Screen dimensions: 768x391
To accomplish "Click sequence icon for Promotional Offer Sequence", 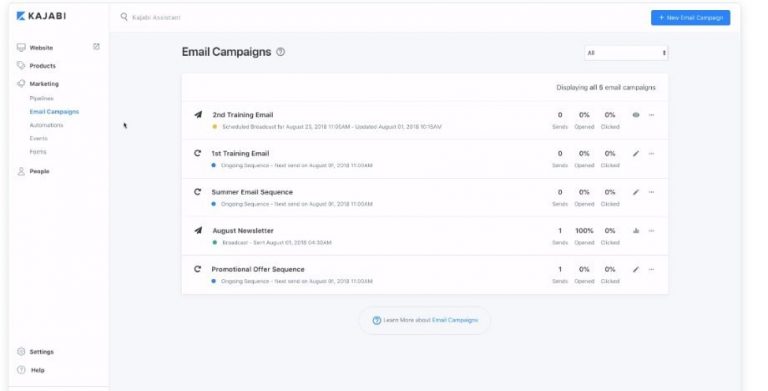I will [x=197, y=269].
